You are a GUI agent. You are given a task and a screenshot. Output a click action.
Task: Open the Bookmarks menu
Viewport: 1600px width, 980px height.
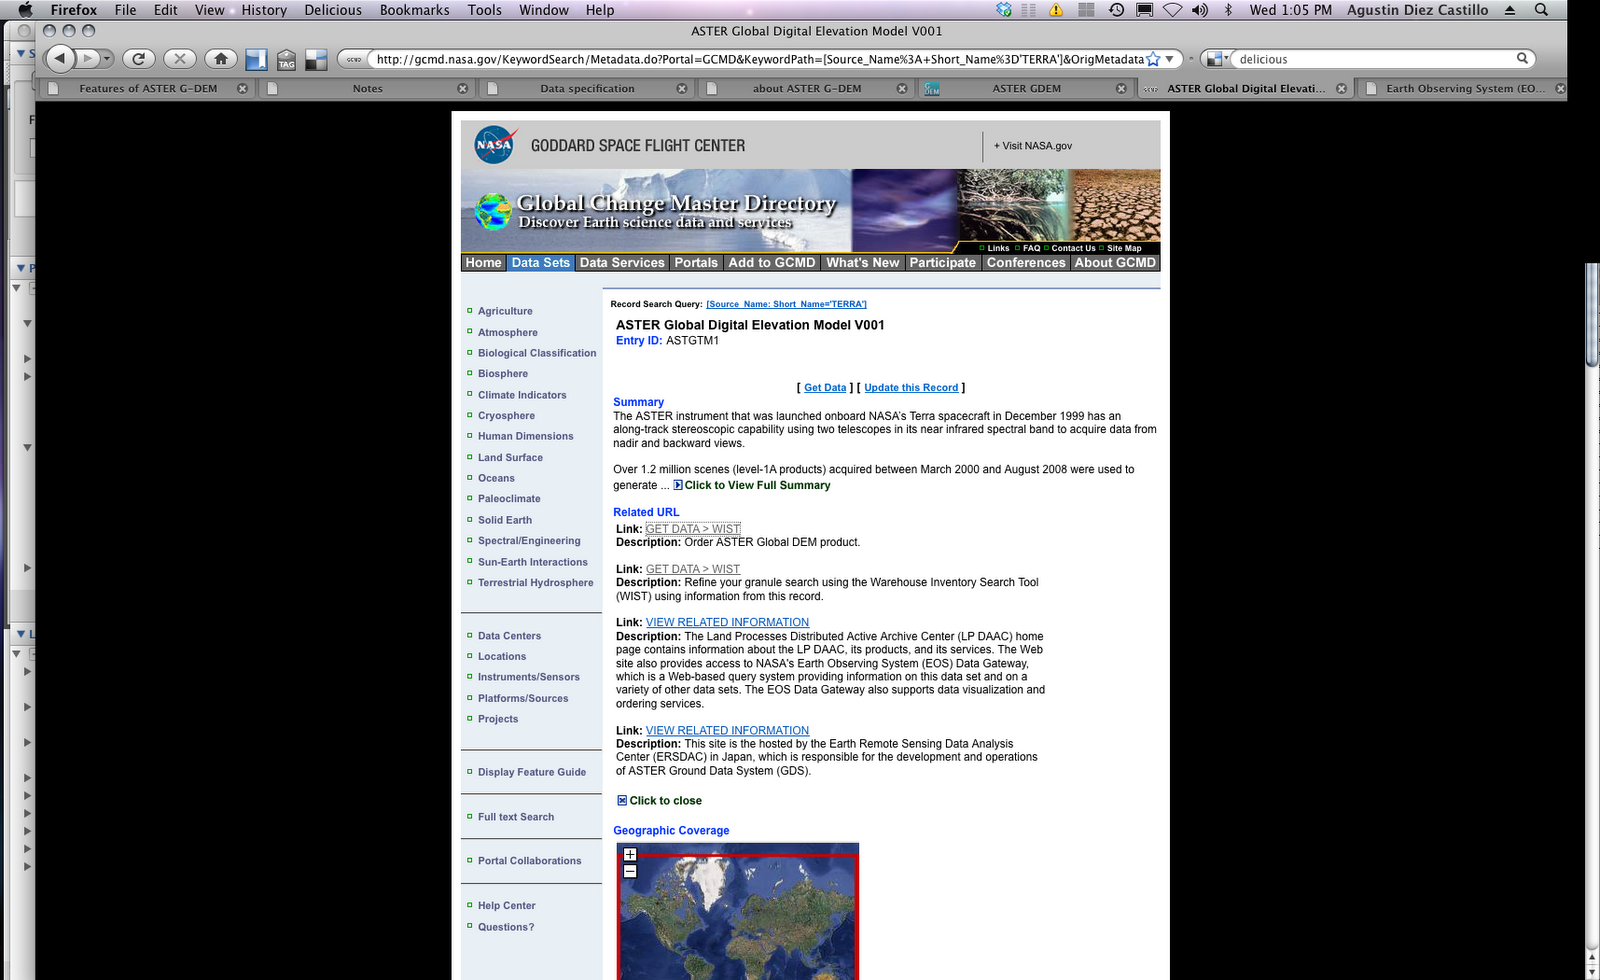[414, 10]
